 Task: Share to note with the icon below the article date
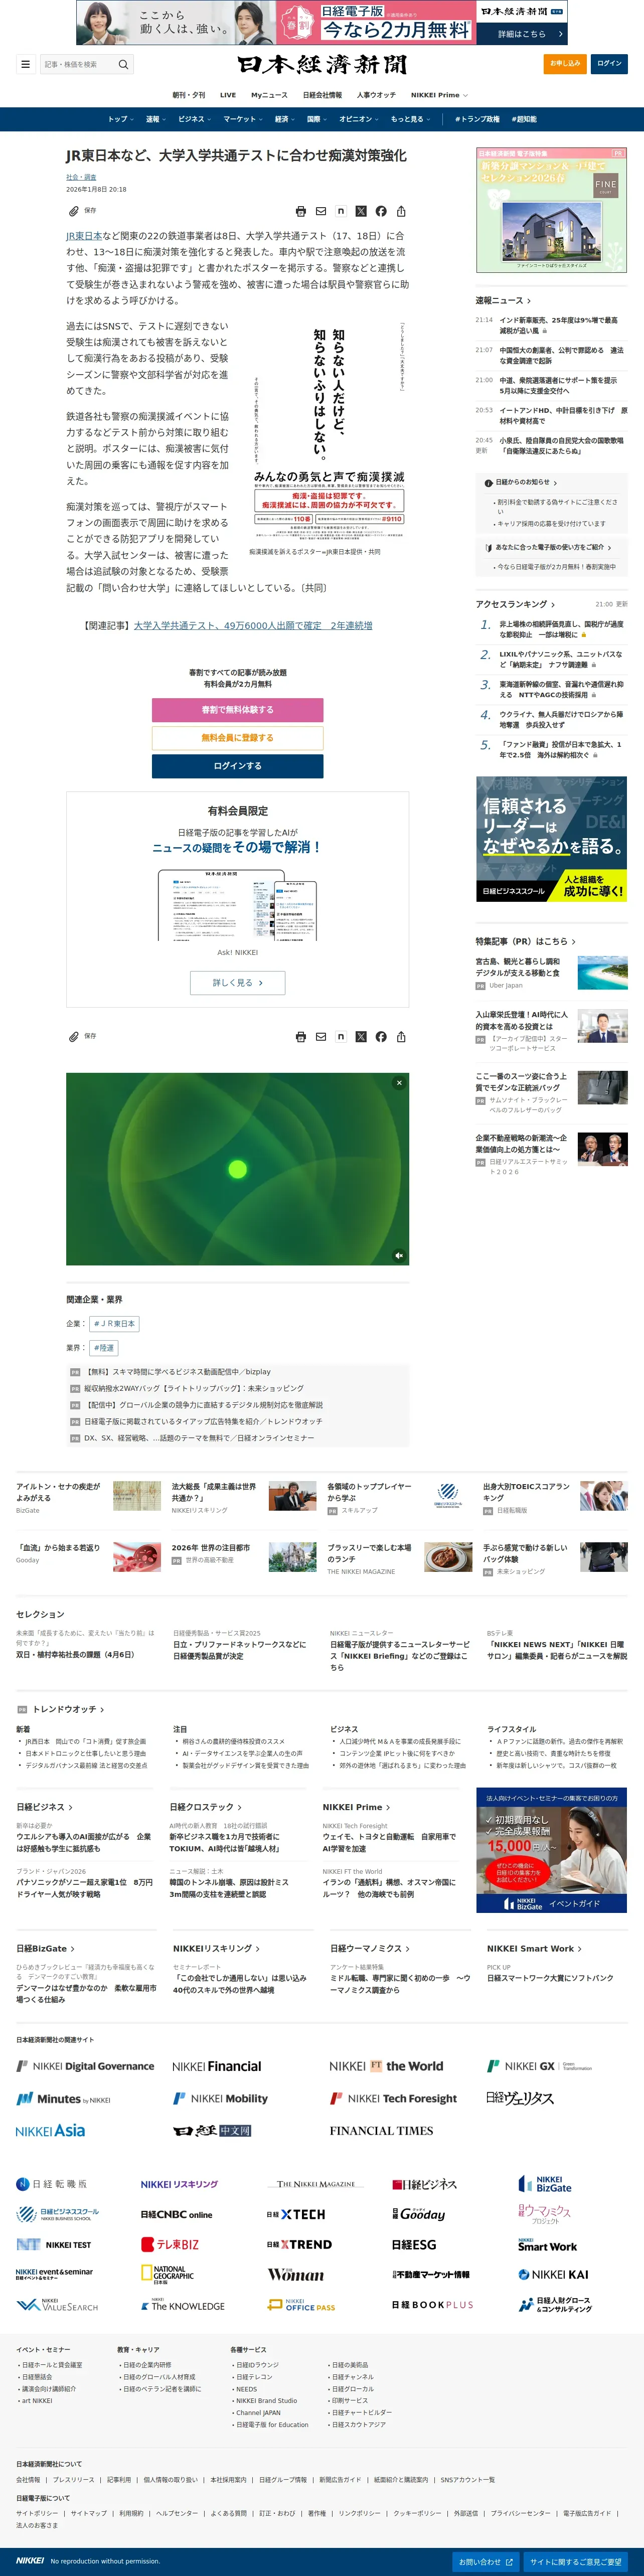coord(341,212)
